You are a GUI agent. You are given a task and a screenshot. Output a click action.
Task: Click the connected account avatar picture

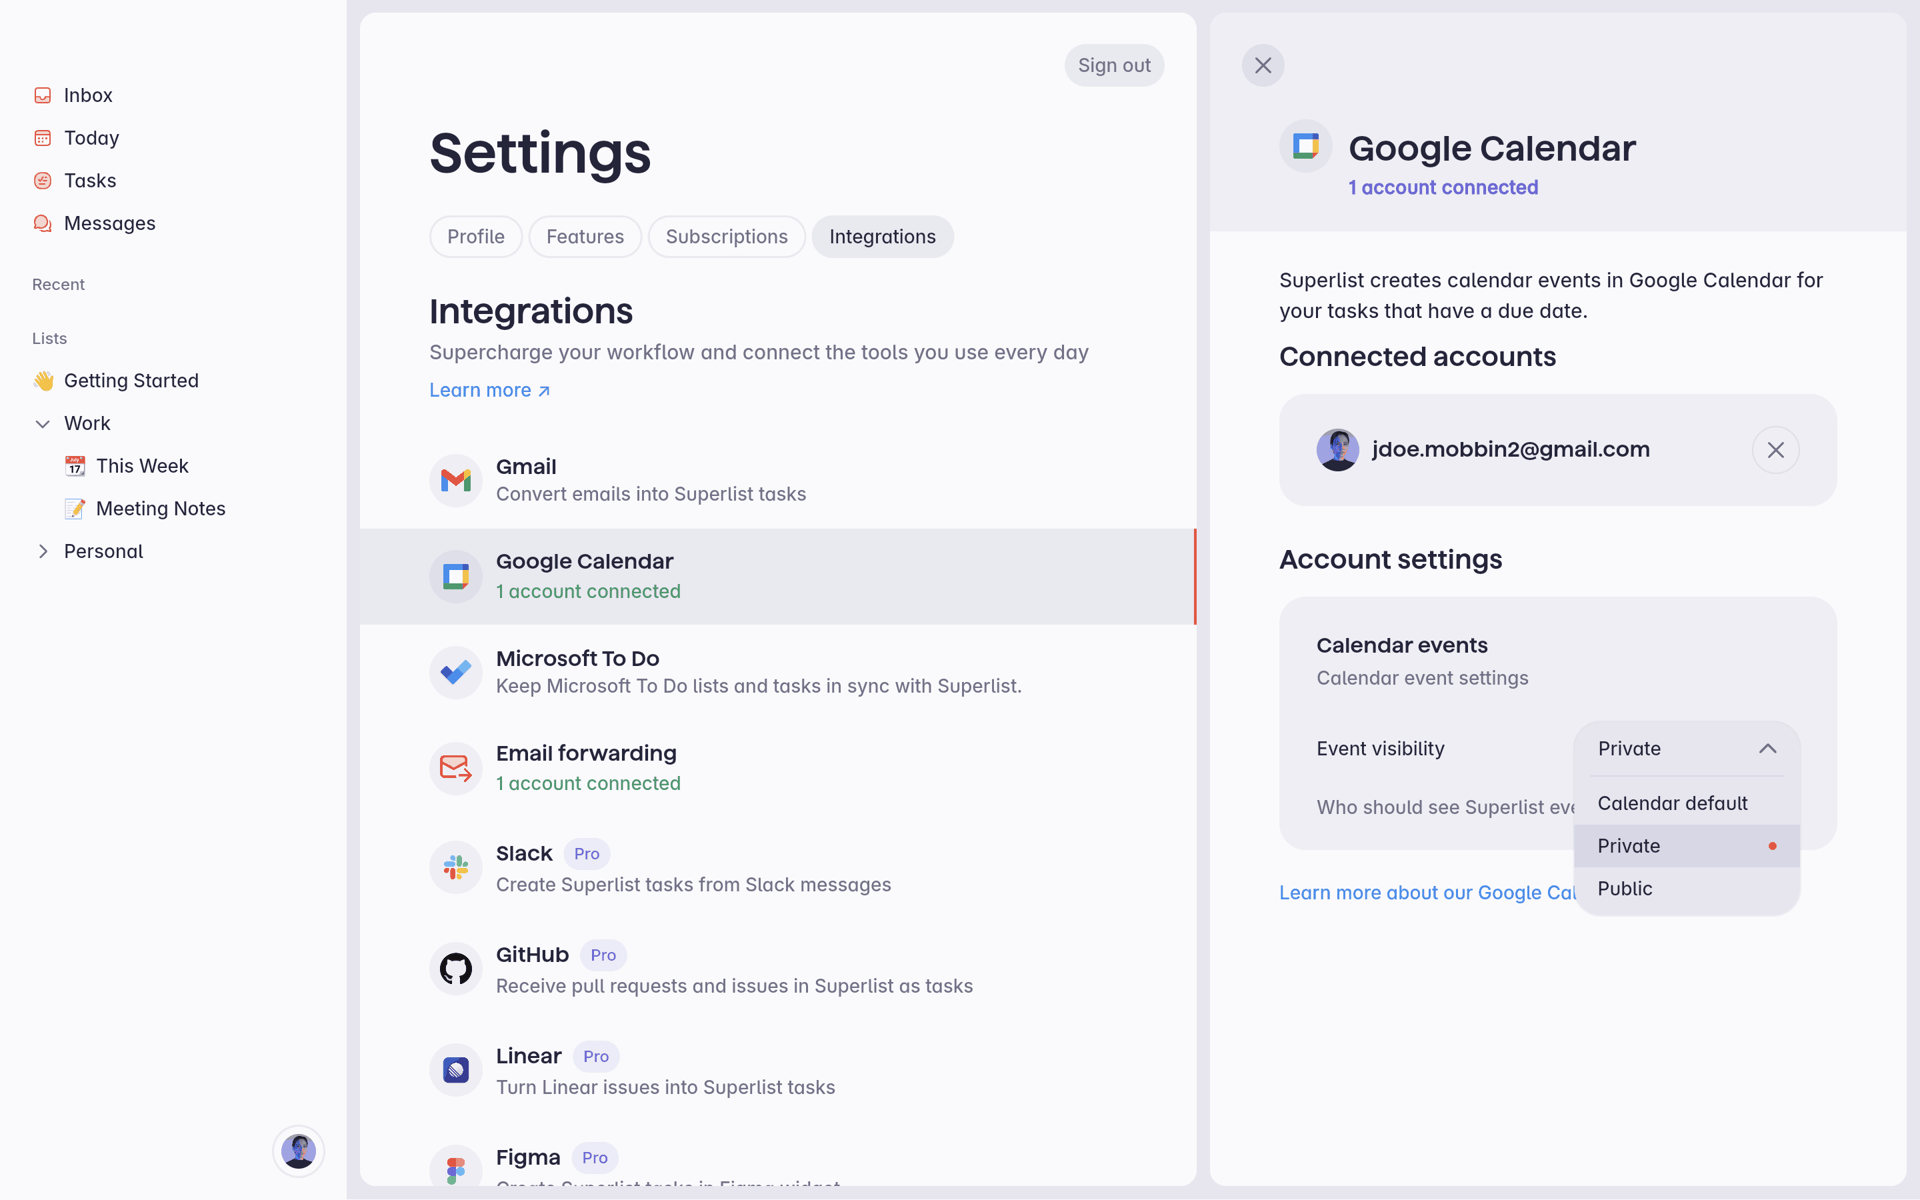[x=1337, y=450]
